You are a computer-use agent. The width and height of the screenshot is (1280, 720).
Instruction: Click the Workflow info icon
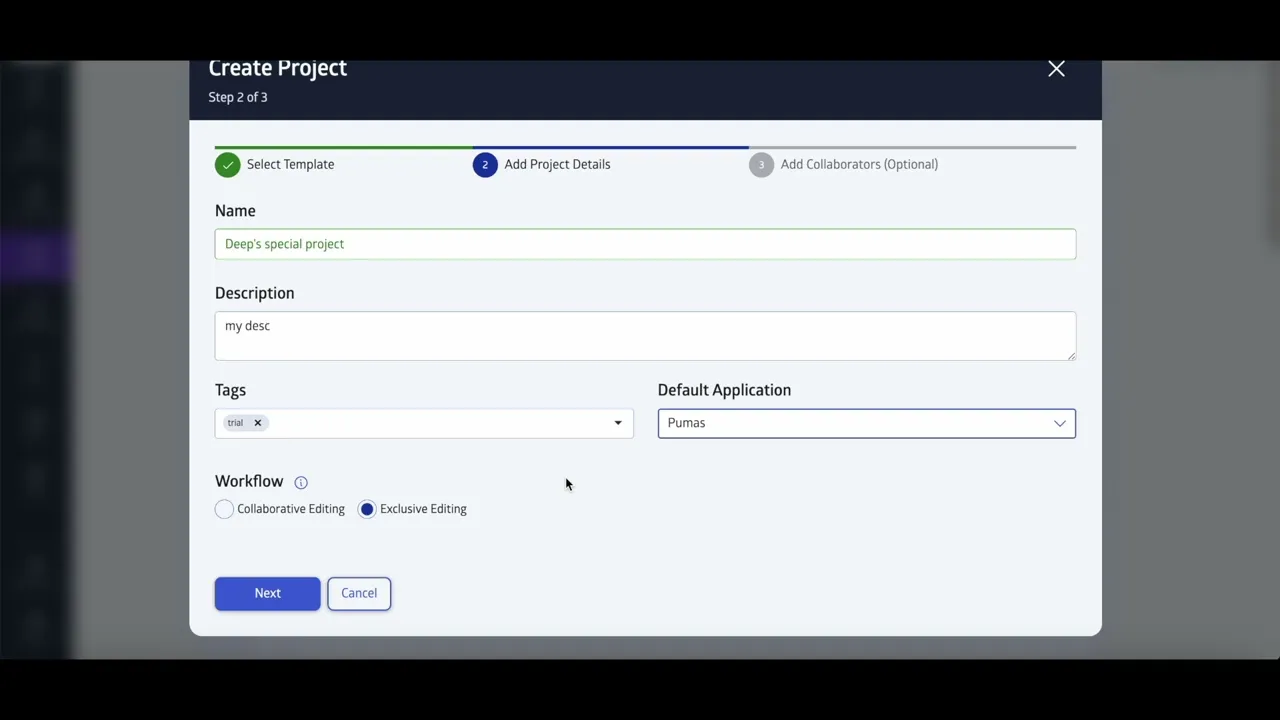(x=301, y=482)
